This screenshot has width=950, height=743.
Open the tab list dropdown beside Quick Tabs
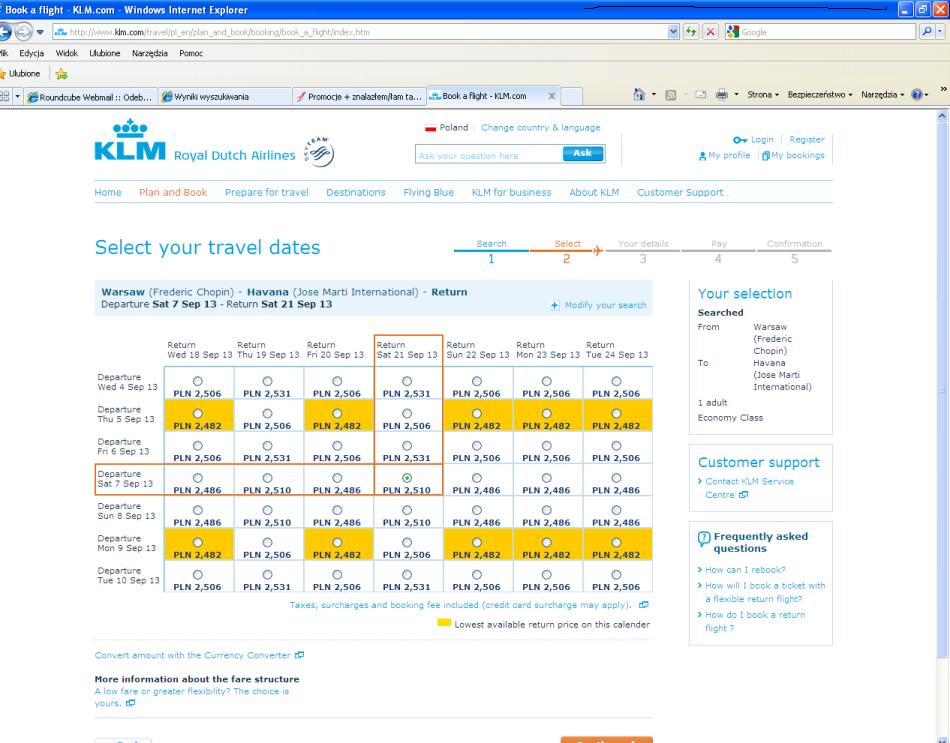click(18, 96)
